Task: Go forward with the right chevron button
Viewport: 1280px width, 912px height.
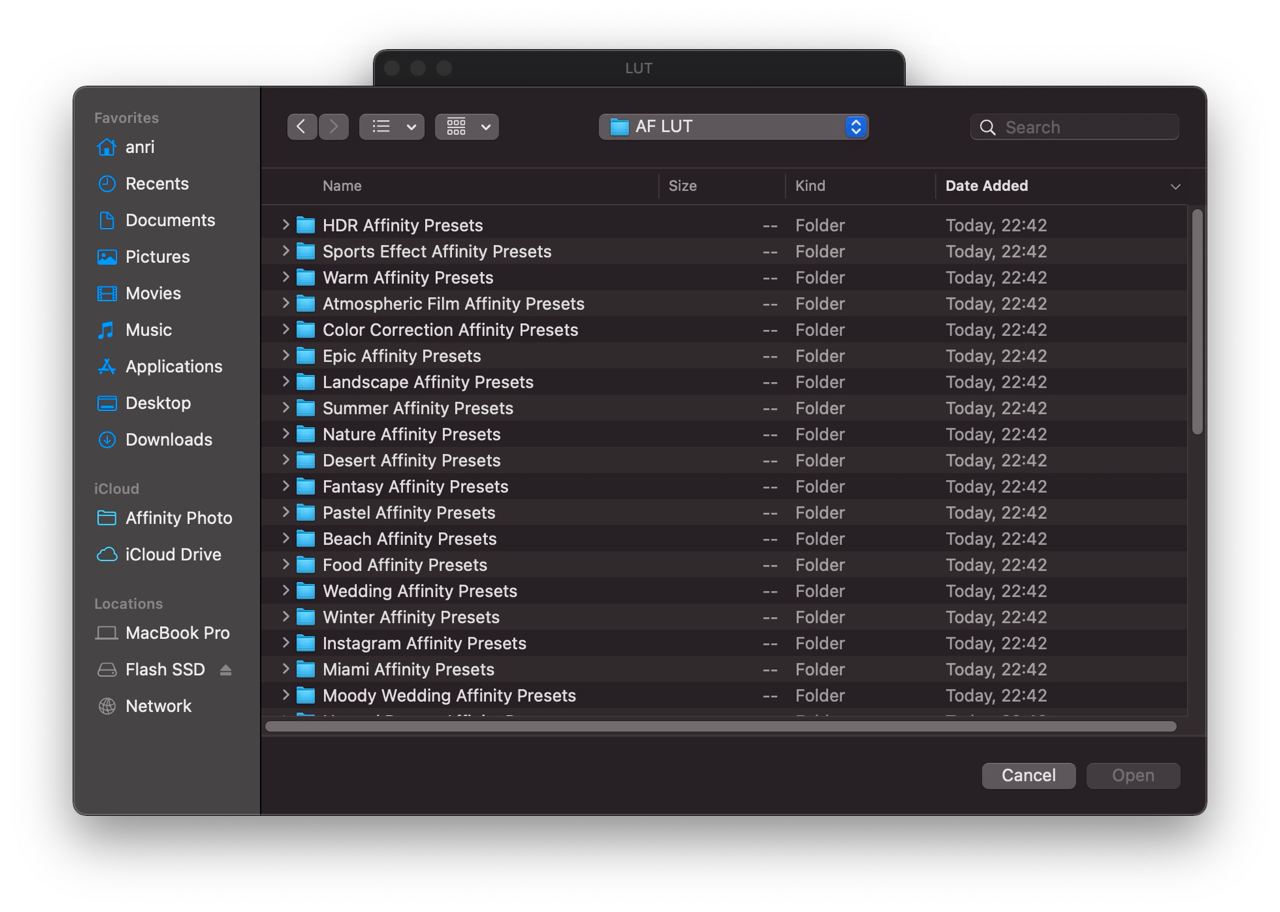Action: [334, 127]
